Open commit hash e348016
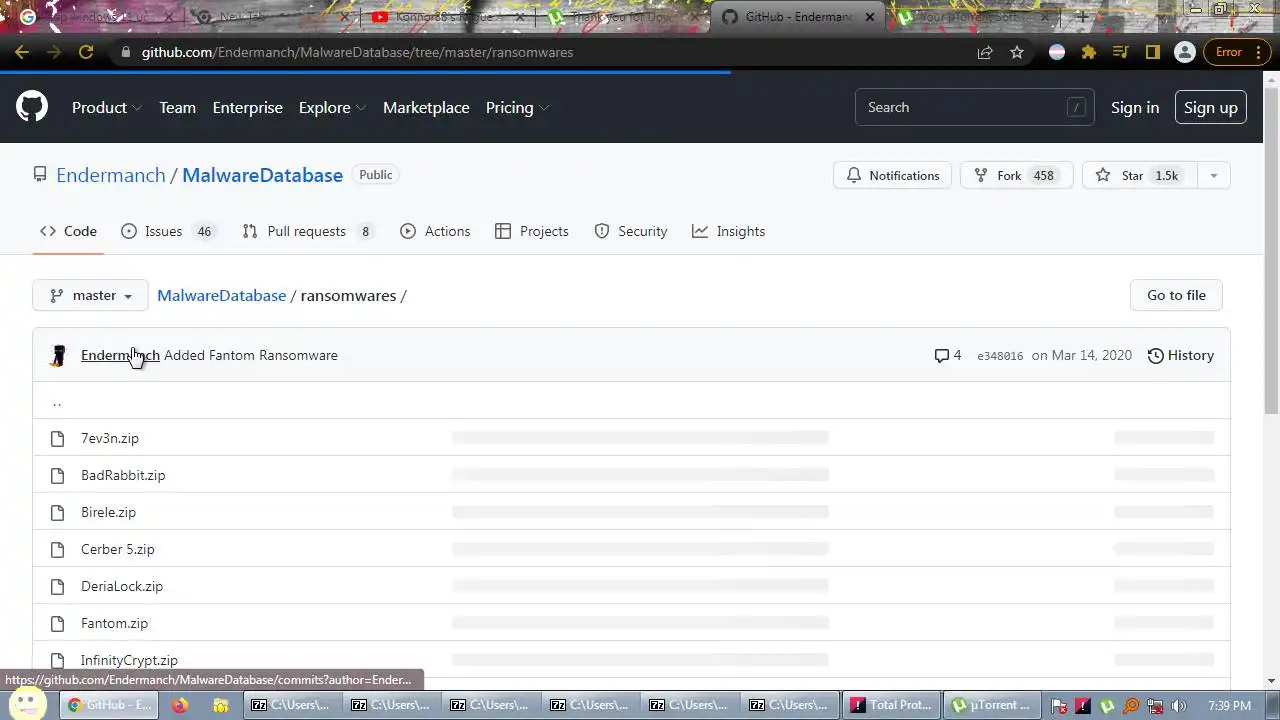Image resolution: width=1280 pixels, height=720 pixels. tap(1000, 356)
